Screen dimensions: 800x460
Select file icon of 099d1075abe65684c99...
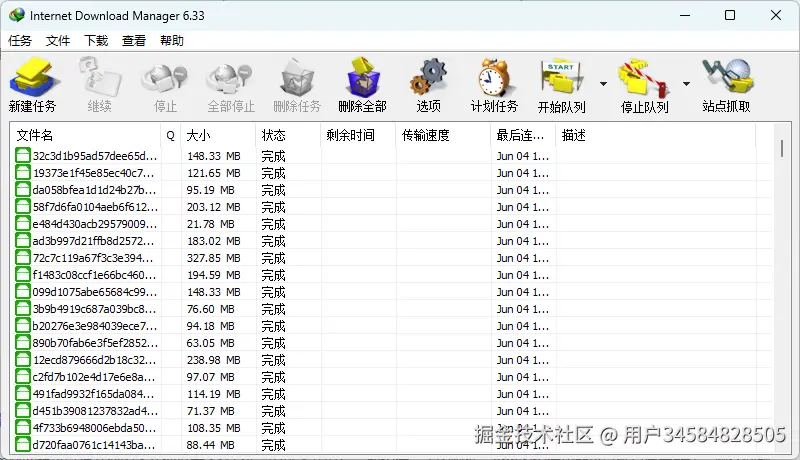(x=22, y=292)
